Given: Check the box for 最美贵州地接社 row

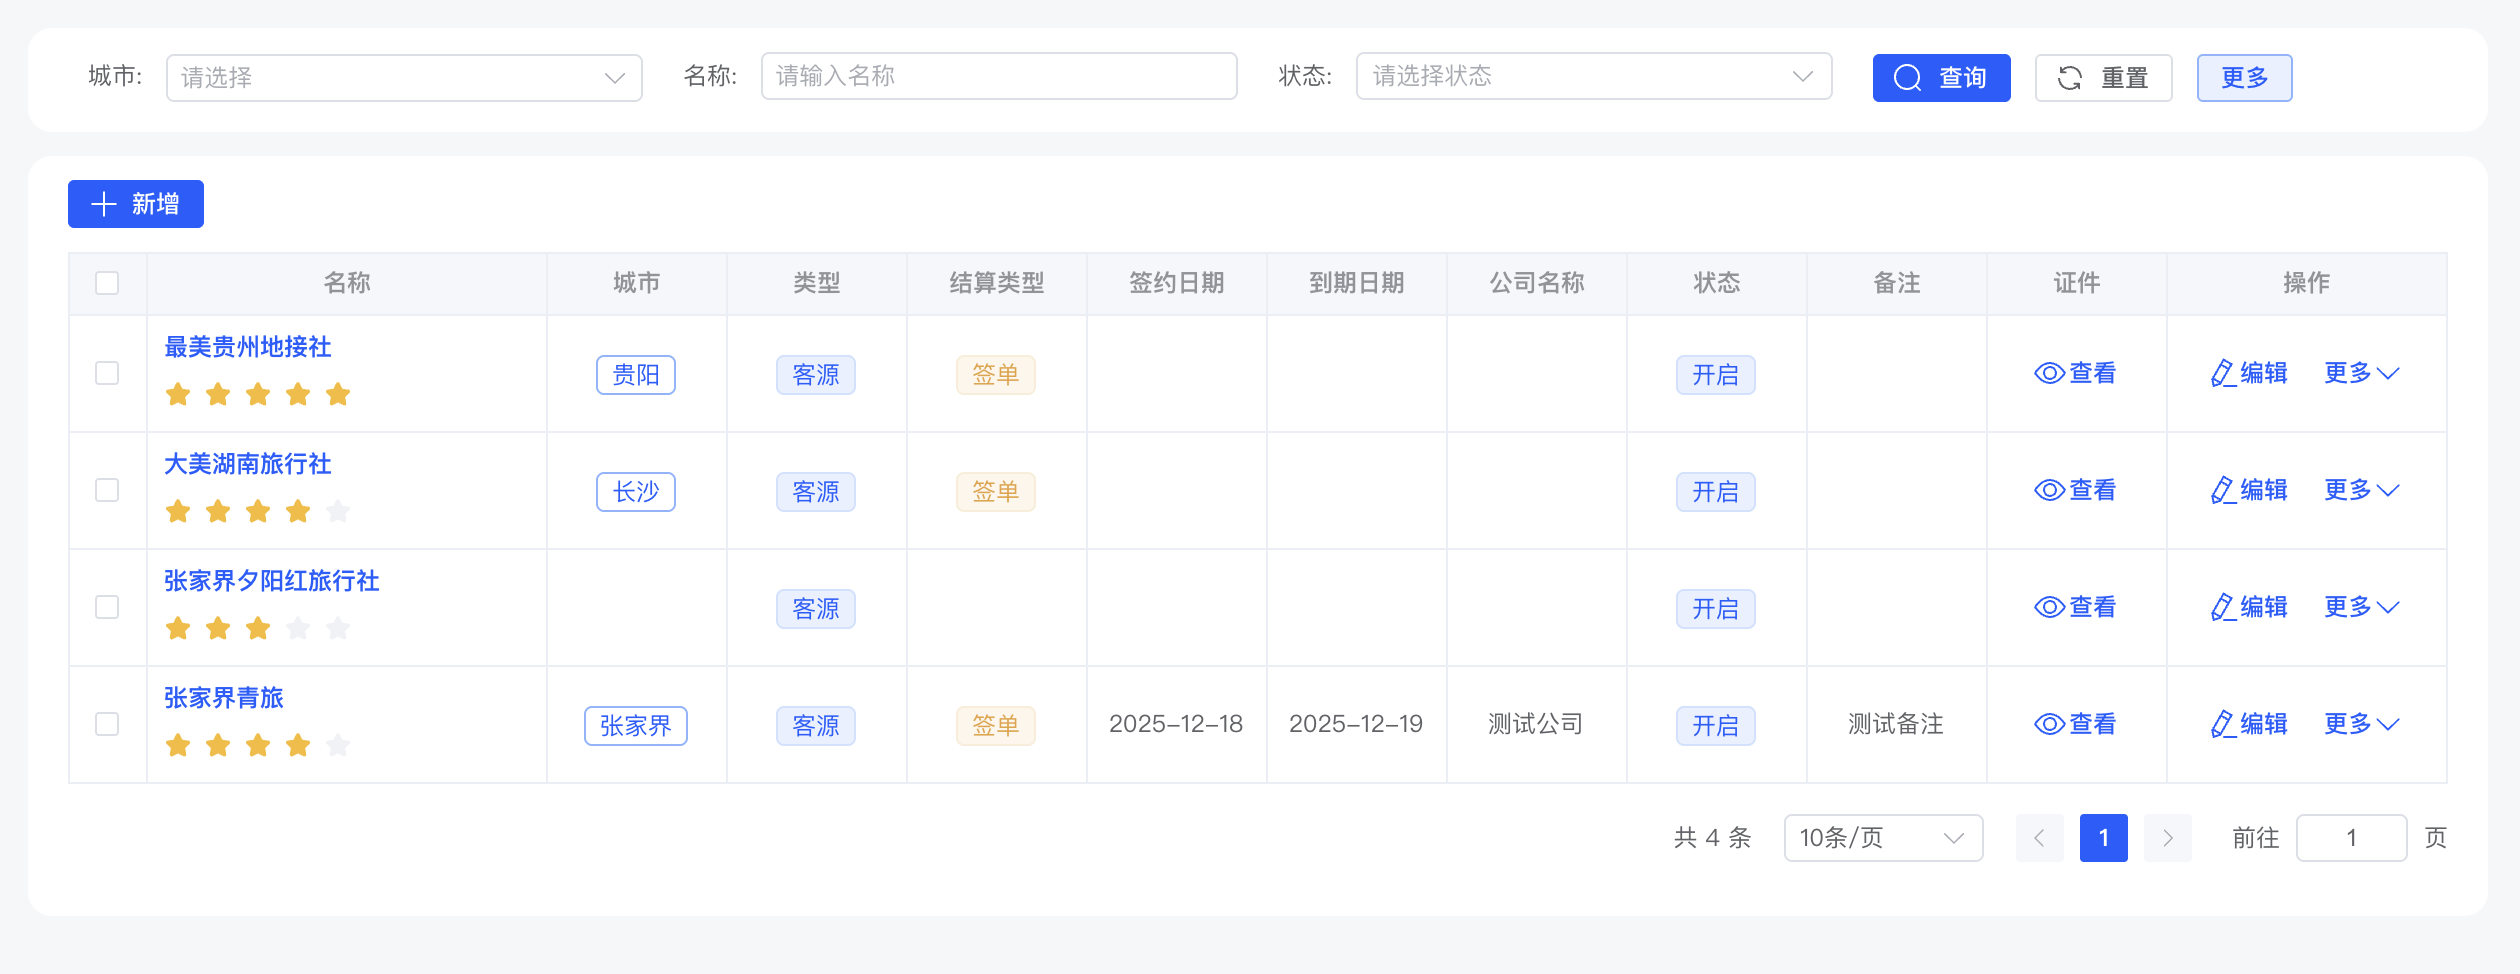Looking at the screenshot, I should point(107,374).
